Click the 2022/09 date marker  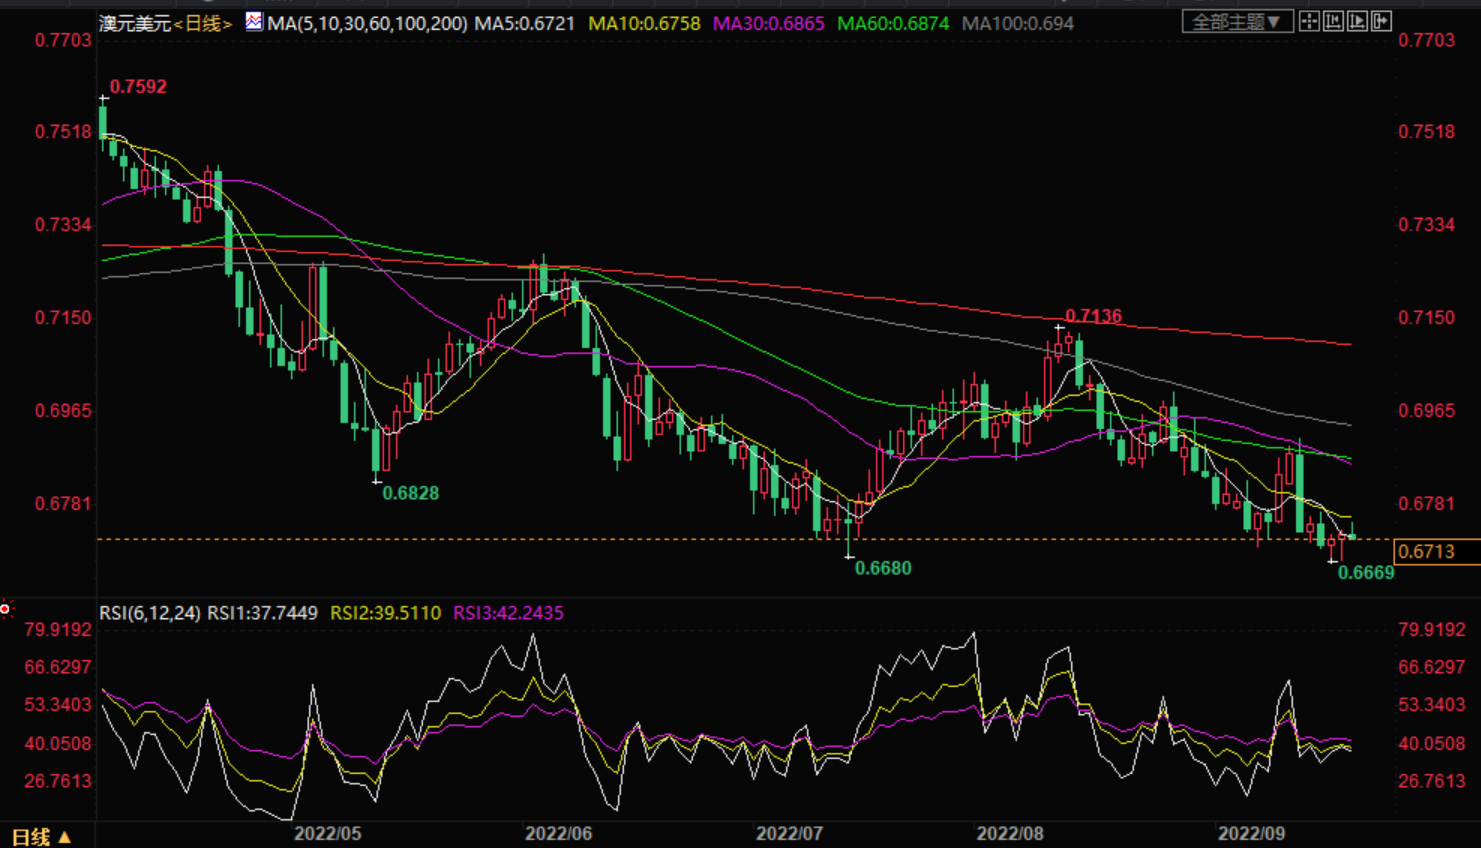[x=1251, y=834]
